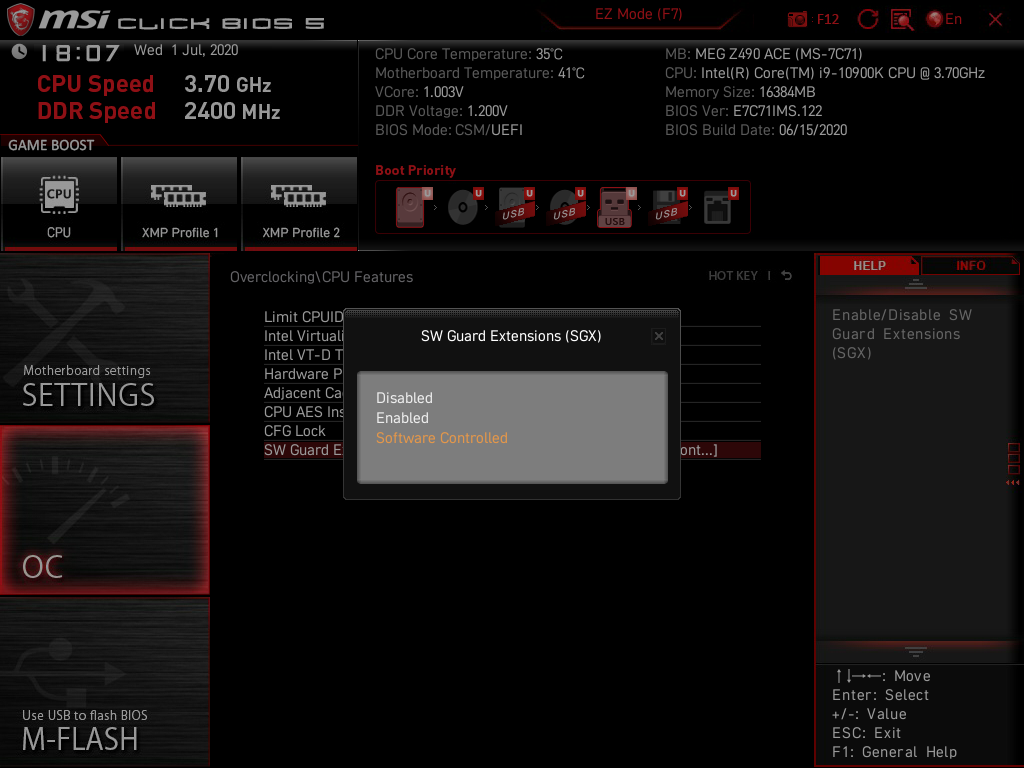Click the screenshot camera icon in title bar
Viewport: 1024px width, 768px height.
coord(797,18)
